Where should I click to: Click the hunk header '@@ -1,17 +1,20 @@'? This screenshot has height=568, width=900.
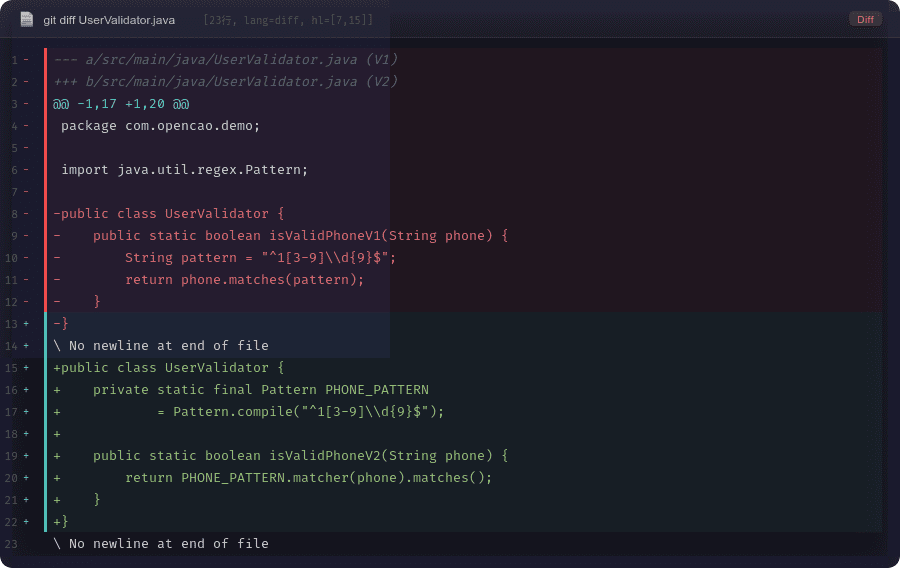click(x=121, y=104)
